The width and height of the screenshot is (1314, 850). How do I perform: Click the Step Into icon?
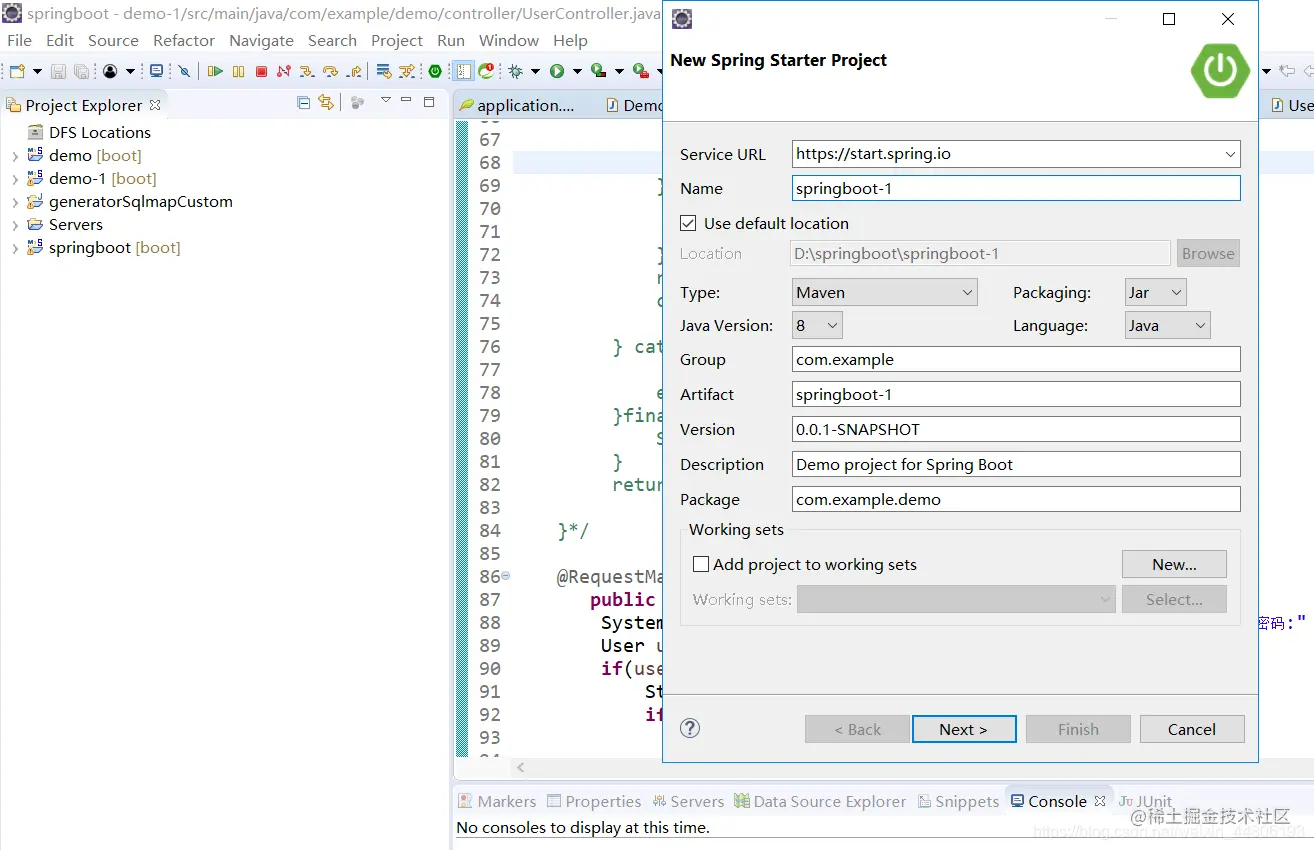point(307,71)
